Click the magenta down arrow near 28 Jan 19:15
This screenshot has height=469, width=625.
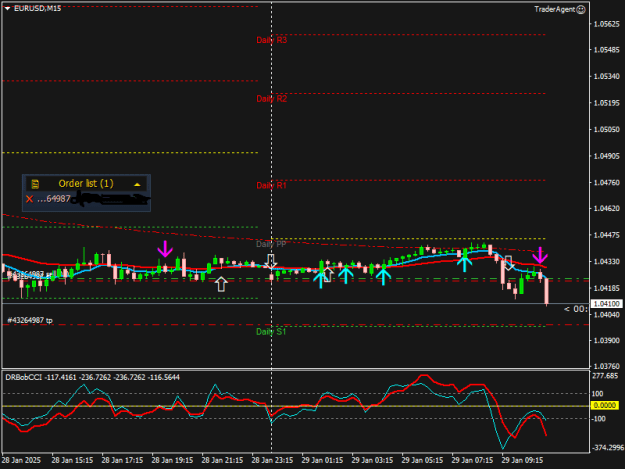pos(165,249)
